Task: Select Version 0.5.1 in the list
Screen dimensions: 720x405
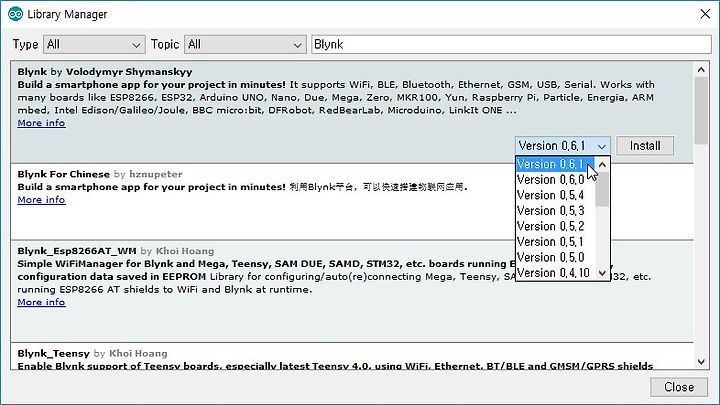Action: [555, 242]
